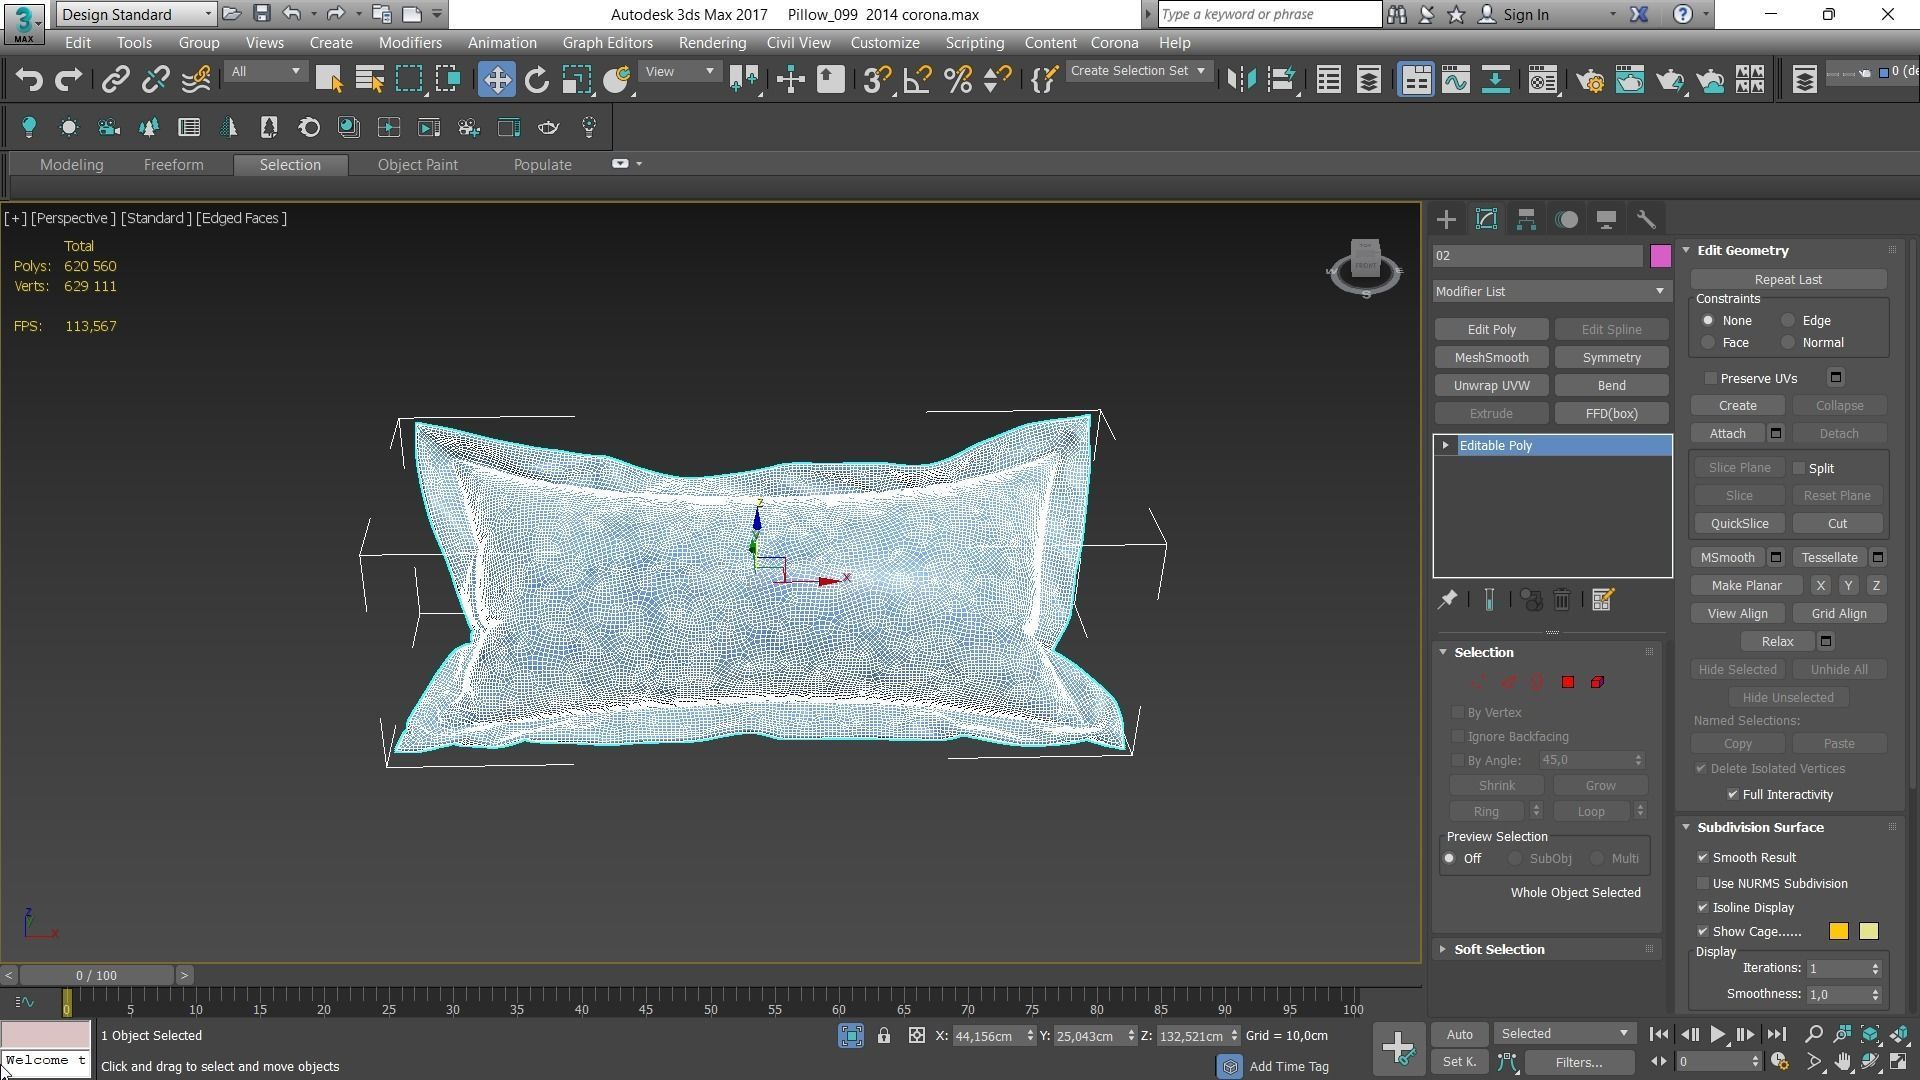Image resolution: width=1920 pixels, height=1080 pixels.
Task: Activate the Select and Rotate tool
Action: (537, 80)
